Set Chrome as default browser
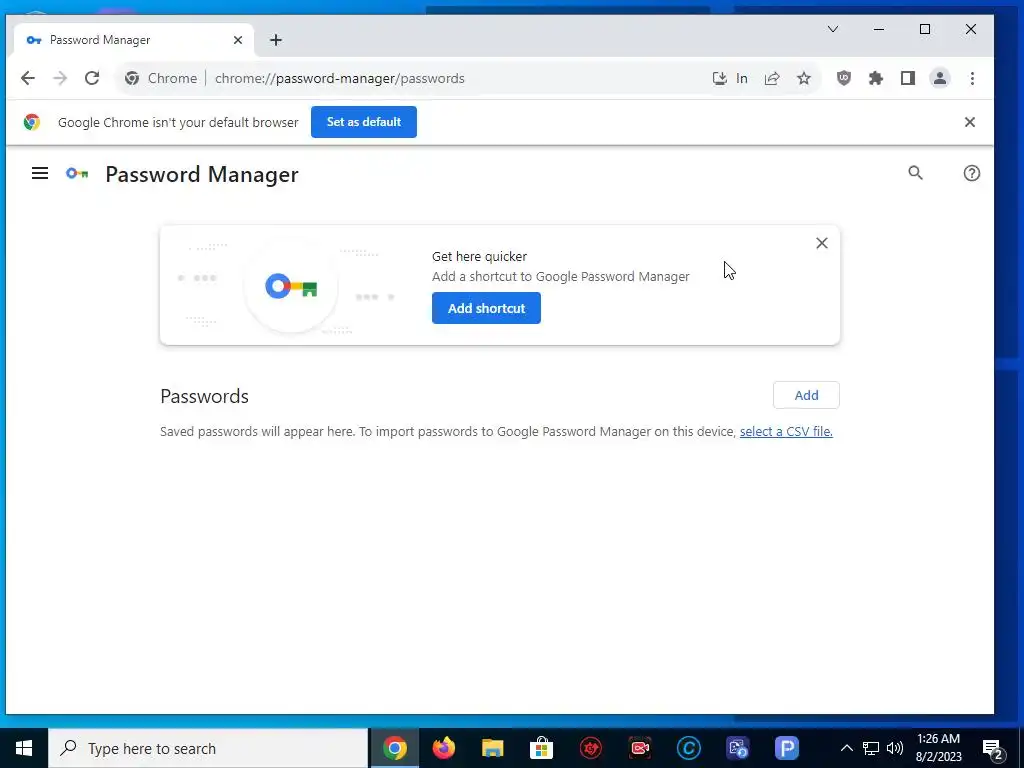This screenshot has height=768, width=1024. click(x=364, y=122)
